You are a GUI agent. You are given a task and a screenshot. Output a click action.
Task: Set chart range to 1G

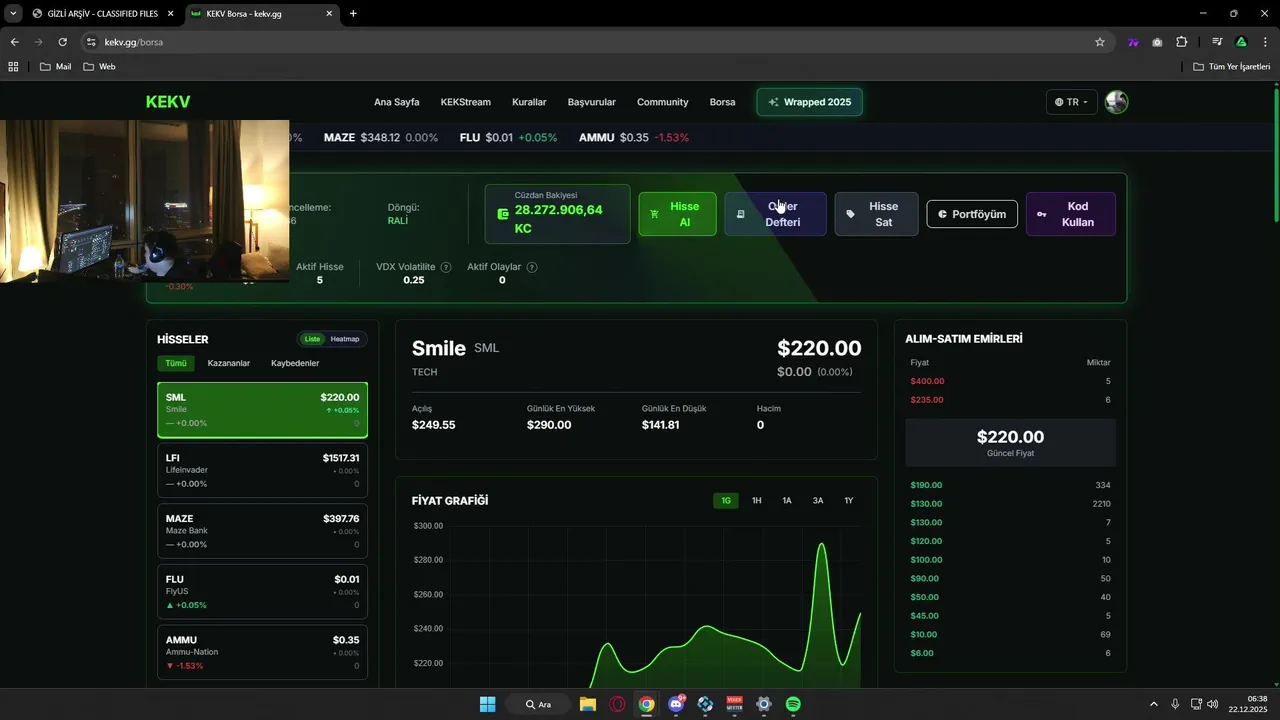point(726,500)
